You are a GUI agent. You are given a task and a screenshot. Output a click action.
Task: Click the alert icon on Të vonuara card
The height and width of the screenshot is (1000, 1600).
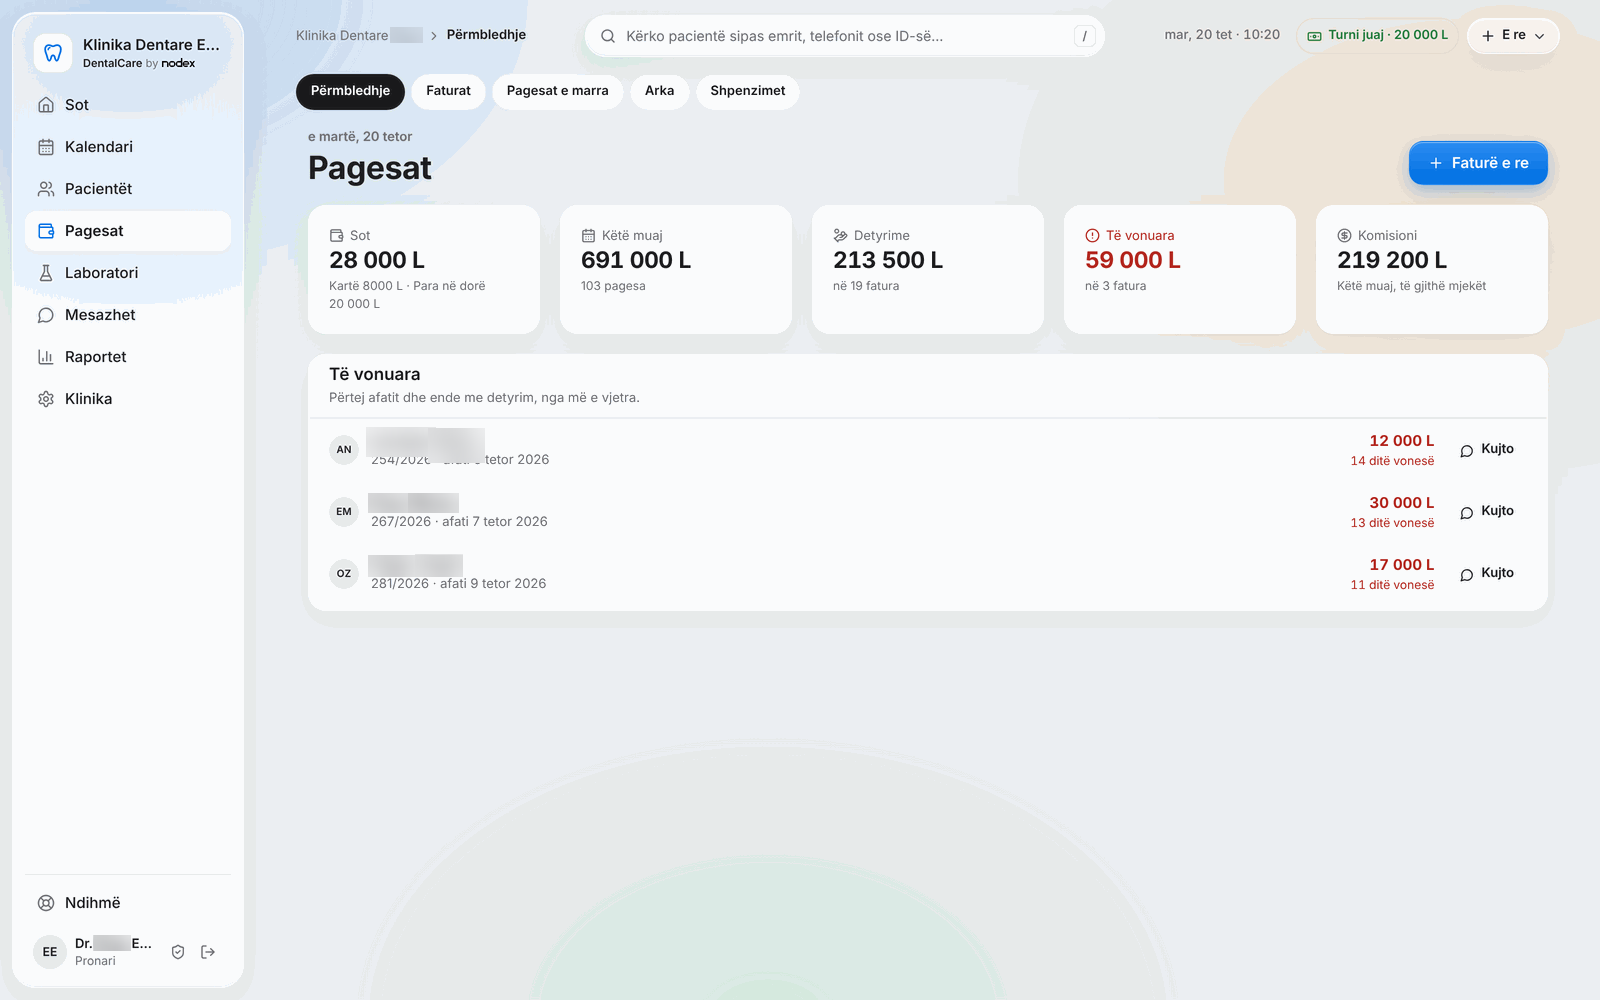(x=1092, y=236)
